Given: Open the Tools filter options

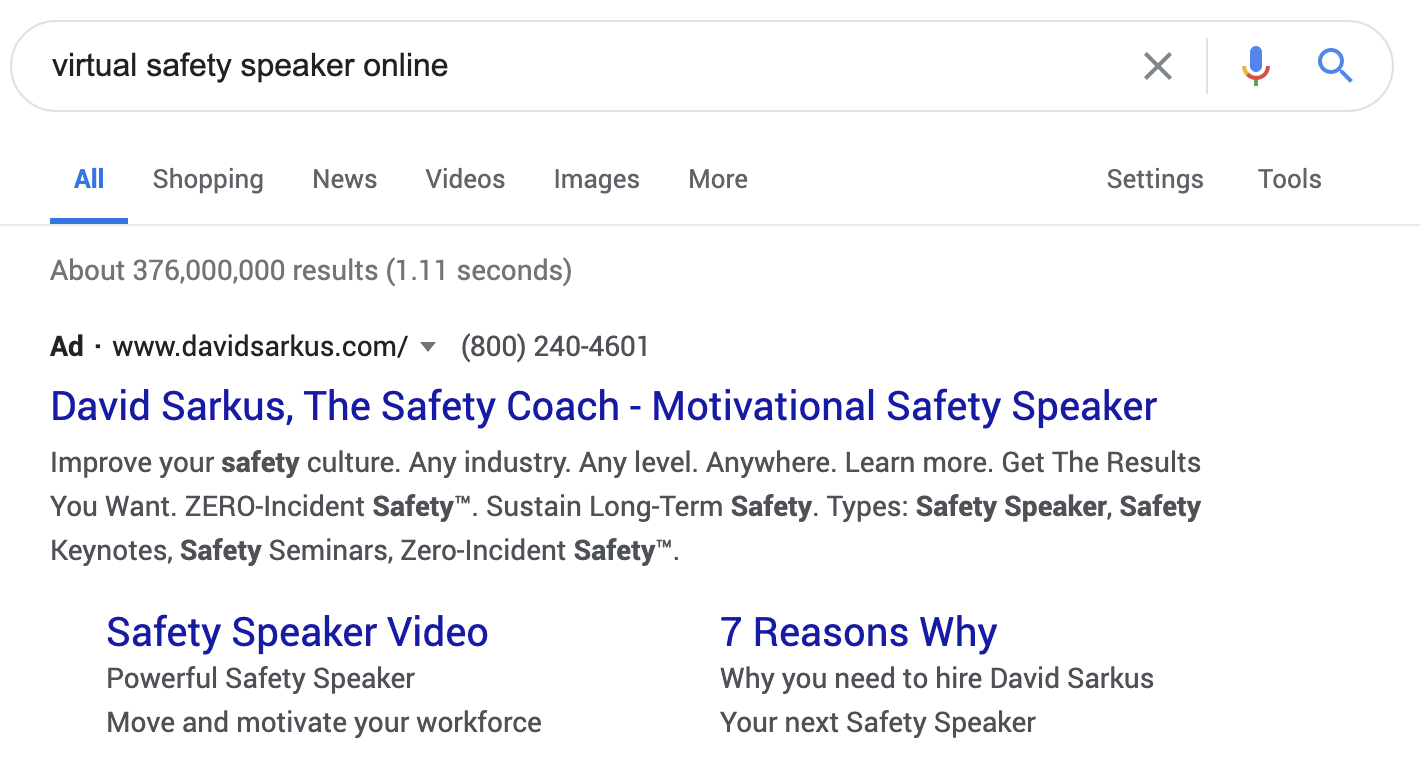Looking at the screenshot, I should click(x=1289, y=180).
